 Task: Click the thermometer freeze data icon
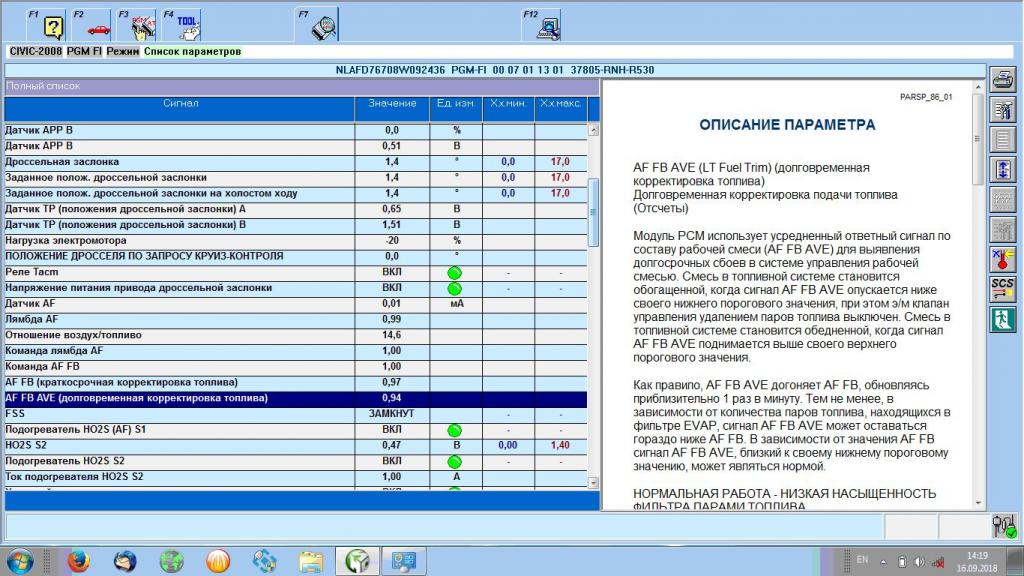click(x=1002, y=259)
